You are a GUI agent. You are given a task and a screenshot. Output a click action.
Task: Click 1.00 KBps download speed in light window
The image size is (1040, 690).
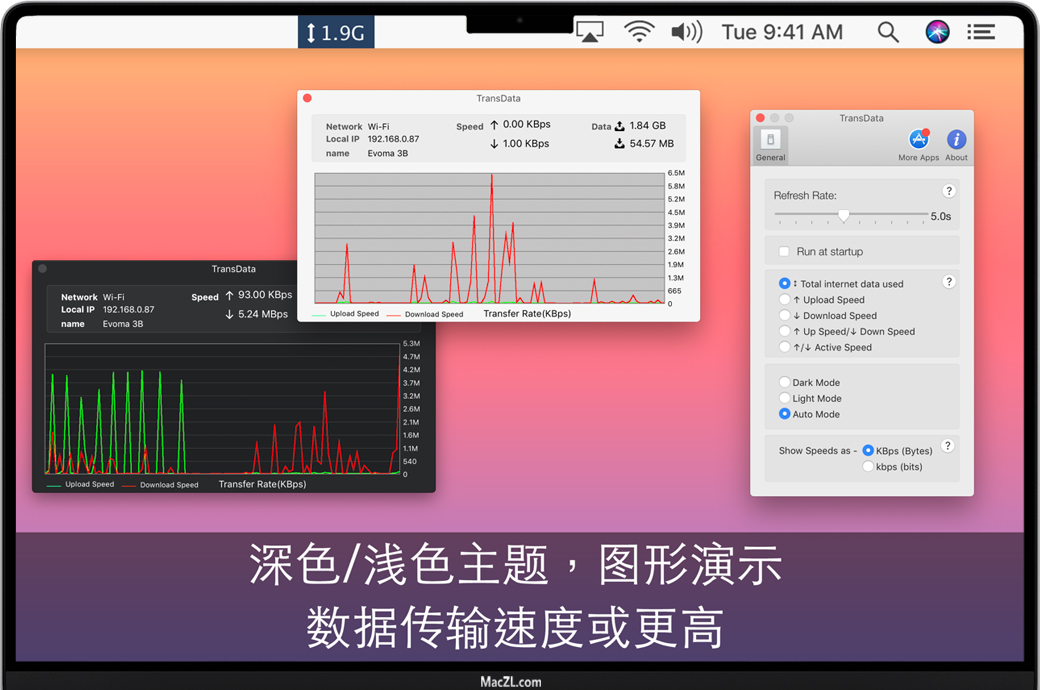pos(526,143)
